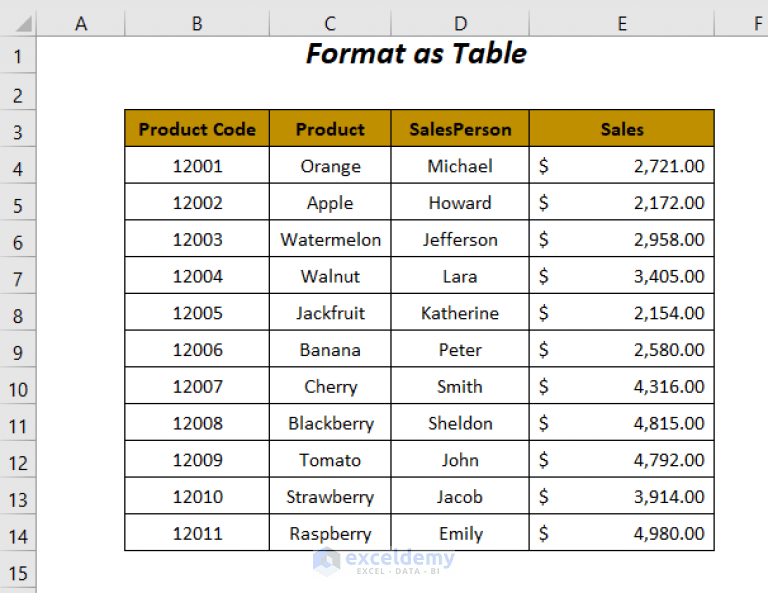Select the 'Sales' header cell

coord(622,128)
